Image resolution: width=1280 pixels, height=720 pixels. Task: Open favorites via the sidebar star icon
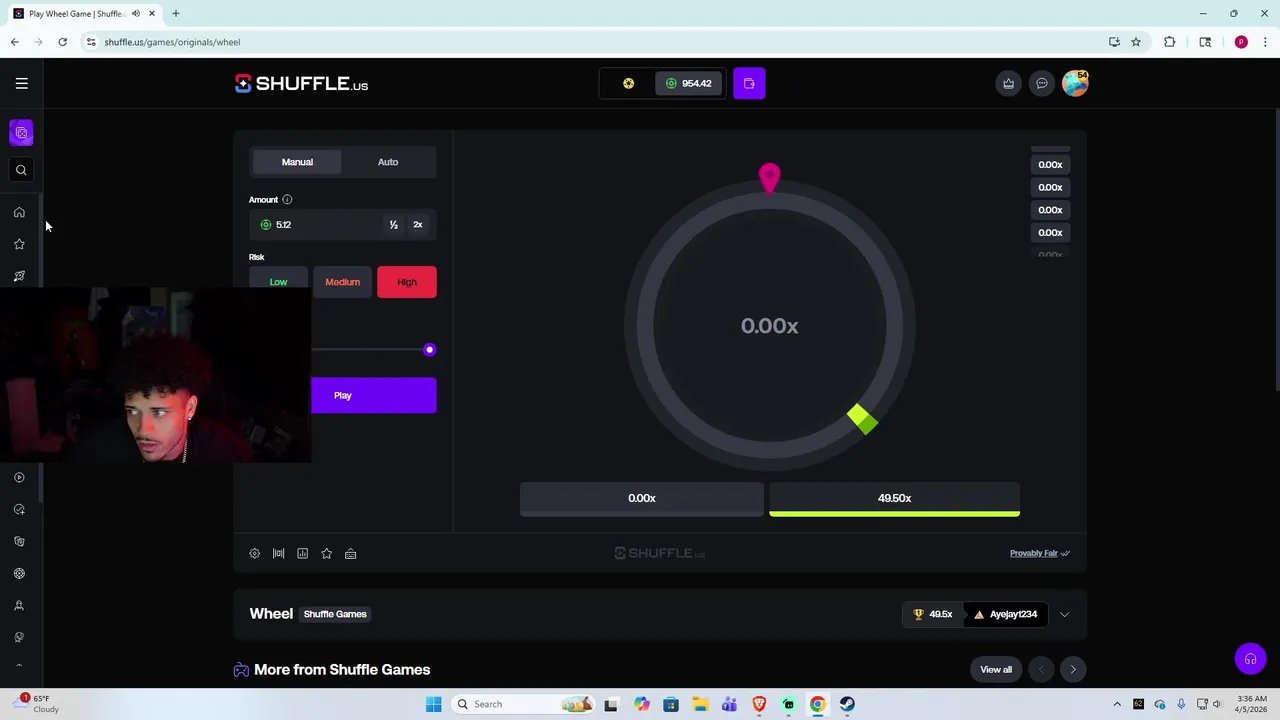click(x=19, y=244)
